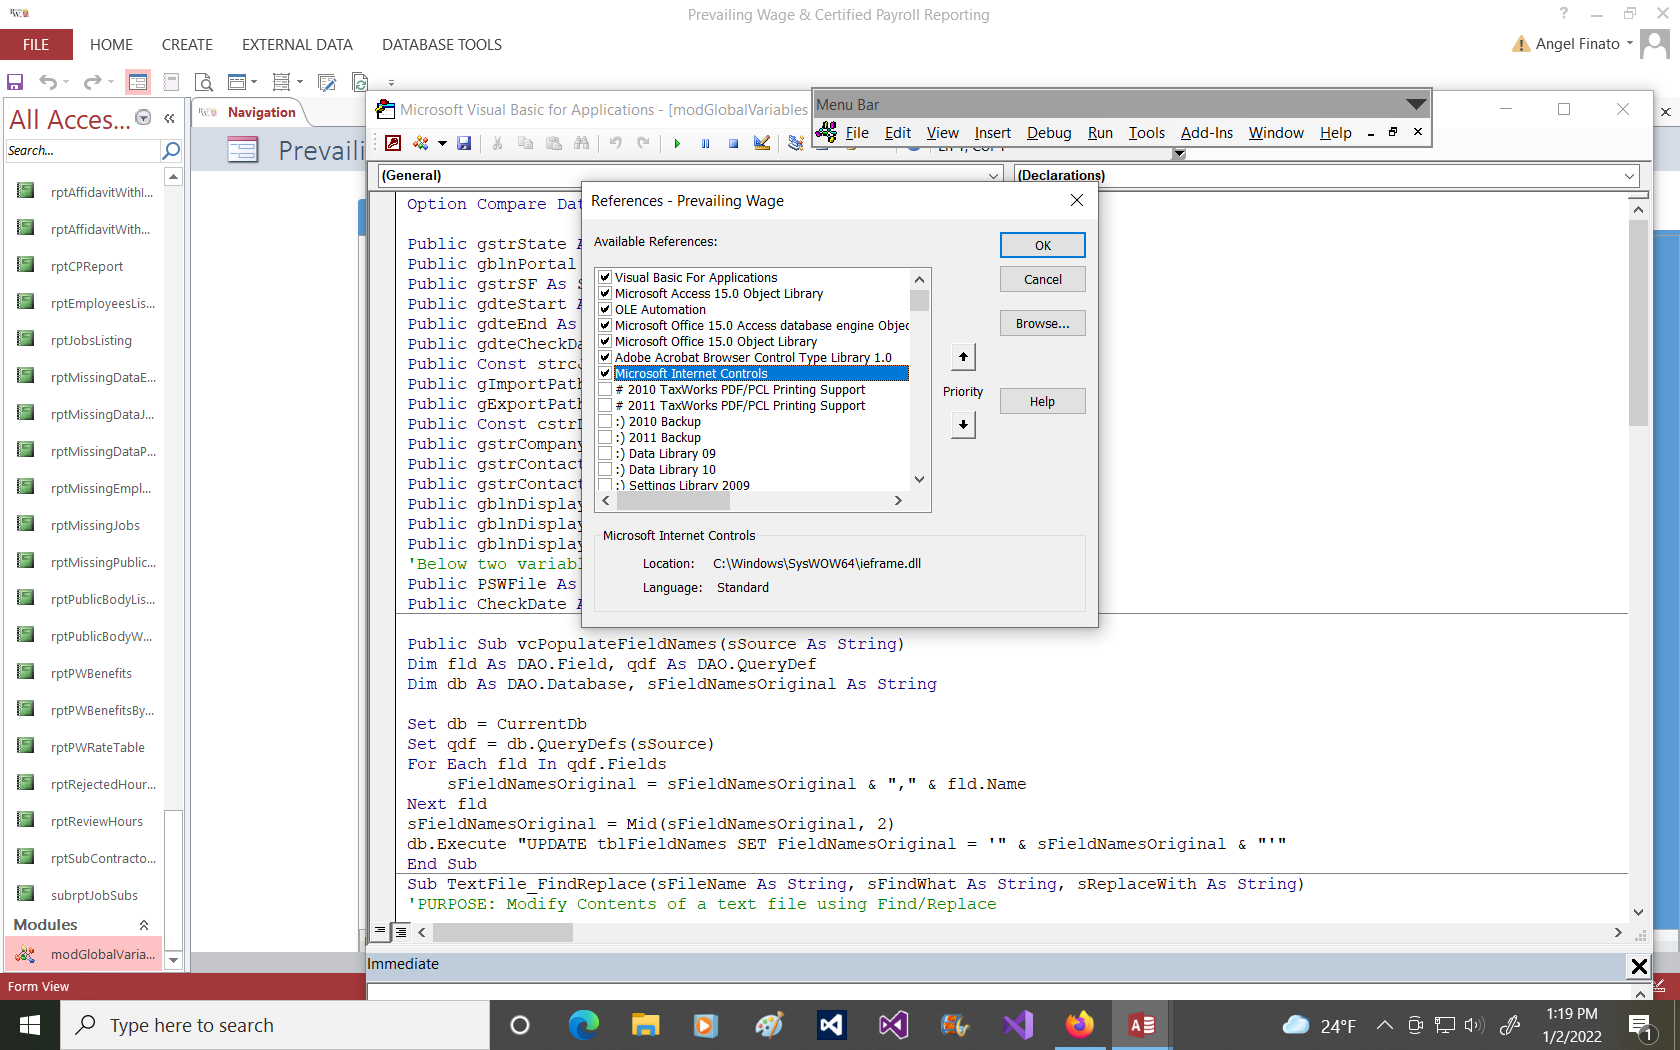The width and height of the screenshot is (1680, 1050).
Task: Uncheck Adobe Acrobat Browser Control Type Library
Action: click(x=605, y=358)
